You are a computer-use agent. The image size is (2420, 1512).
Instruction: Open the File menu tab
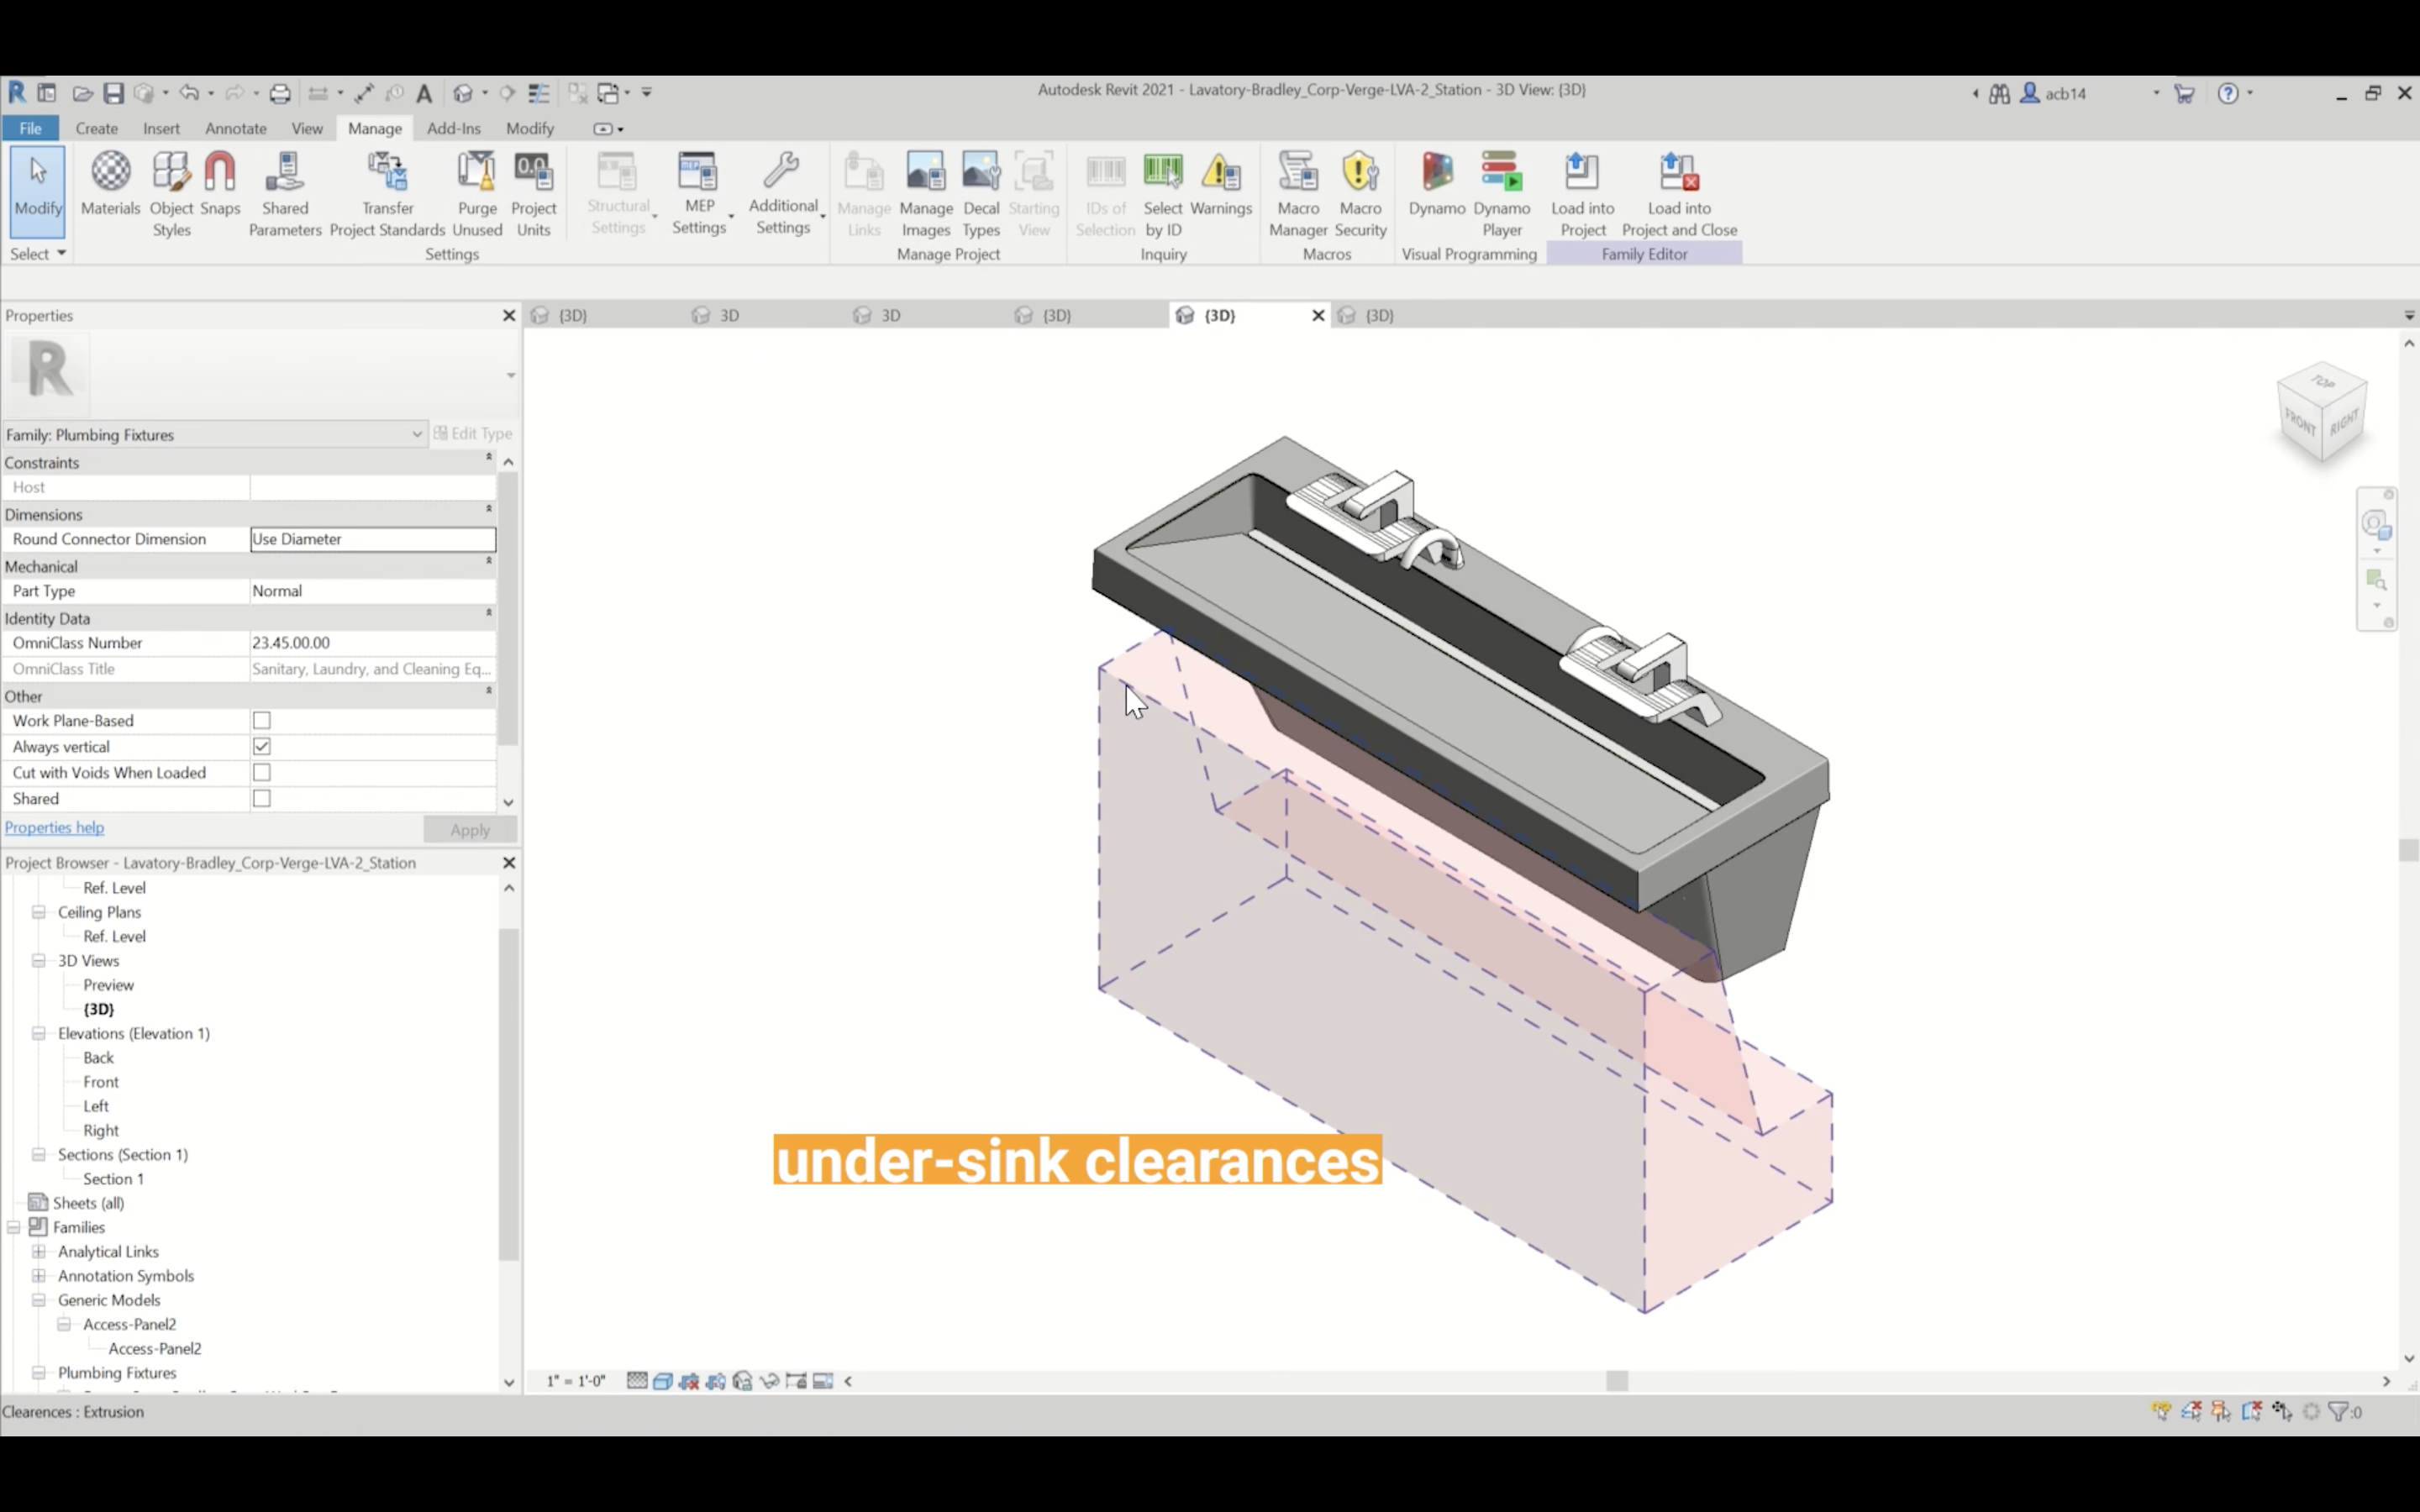(30, 128)
